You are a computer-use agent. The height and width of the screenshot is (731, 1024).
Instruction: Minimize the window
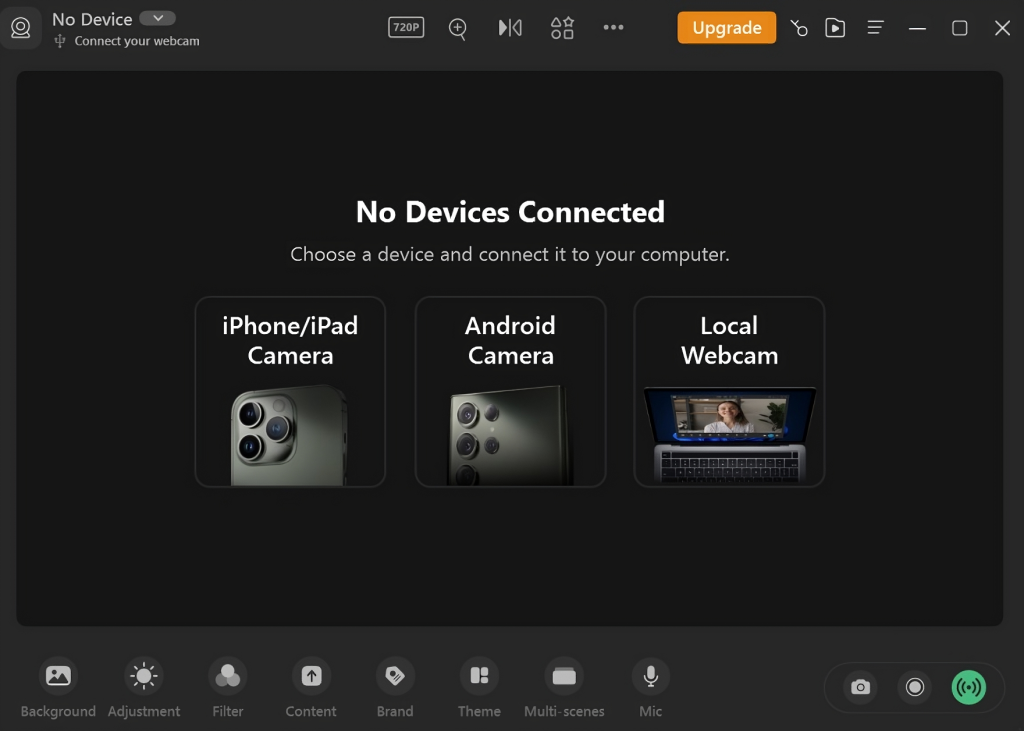[x=918, y=28]
